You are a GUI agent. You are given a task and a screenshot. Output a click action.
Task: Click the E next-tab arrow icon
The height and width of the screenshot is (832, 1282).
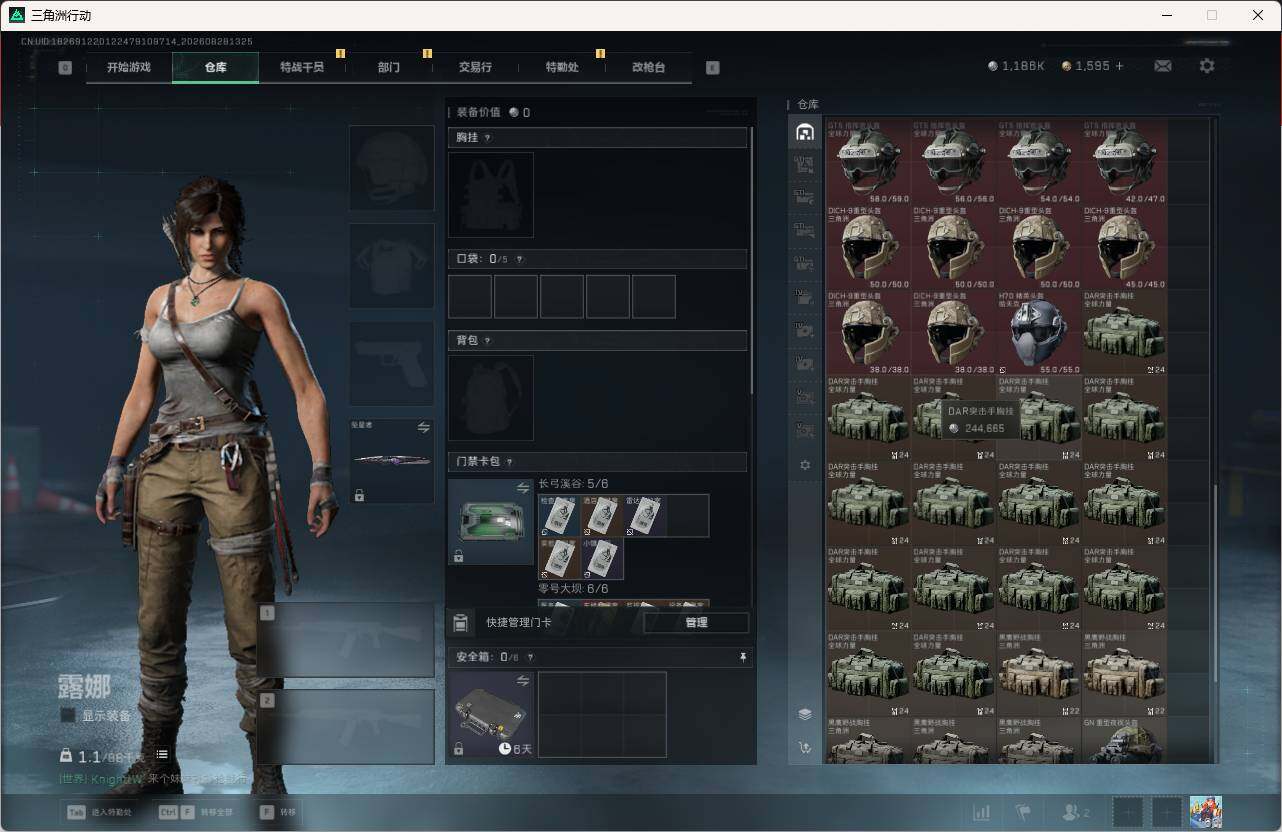(x=712, y=68)
